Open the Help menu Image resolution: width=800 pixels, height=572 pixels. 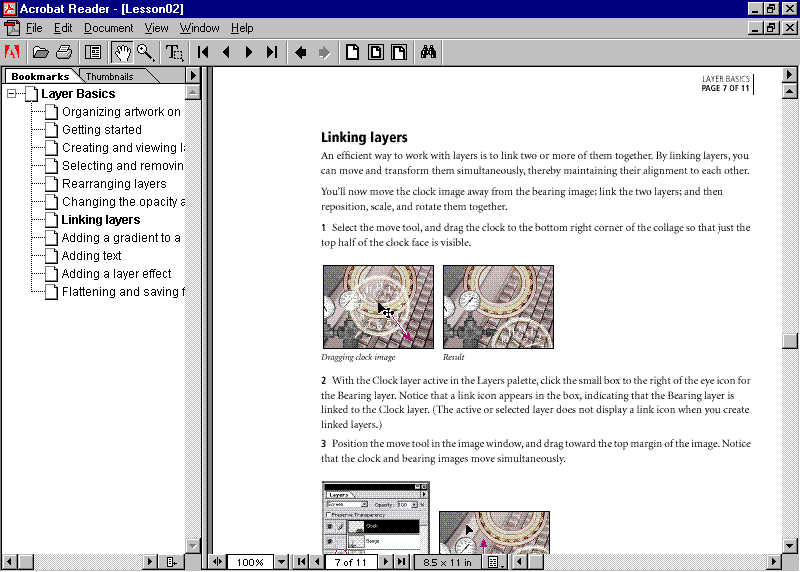pos(242,28)
